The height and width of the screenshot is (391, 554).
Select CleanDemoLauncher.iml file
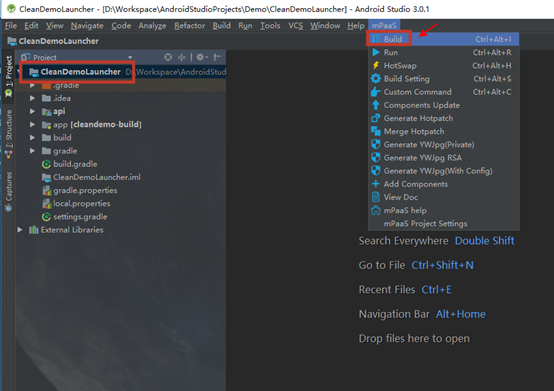[x=97, y=177]
